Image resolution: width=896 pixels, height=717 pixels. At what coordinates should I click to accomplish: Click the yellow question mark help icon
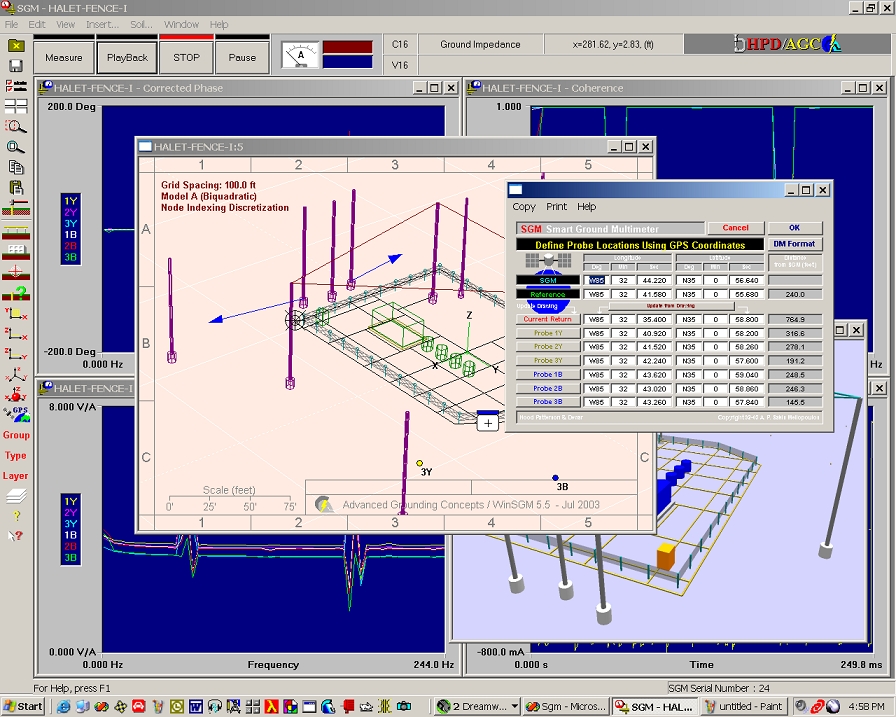pyautogui.click(x=17, y=516)
